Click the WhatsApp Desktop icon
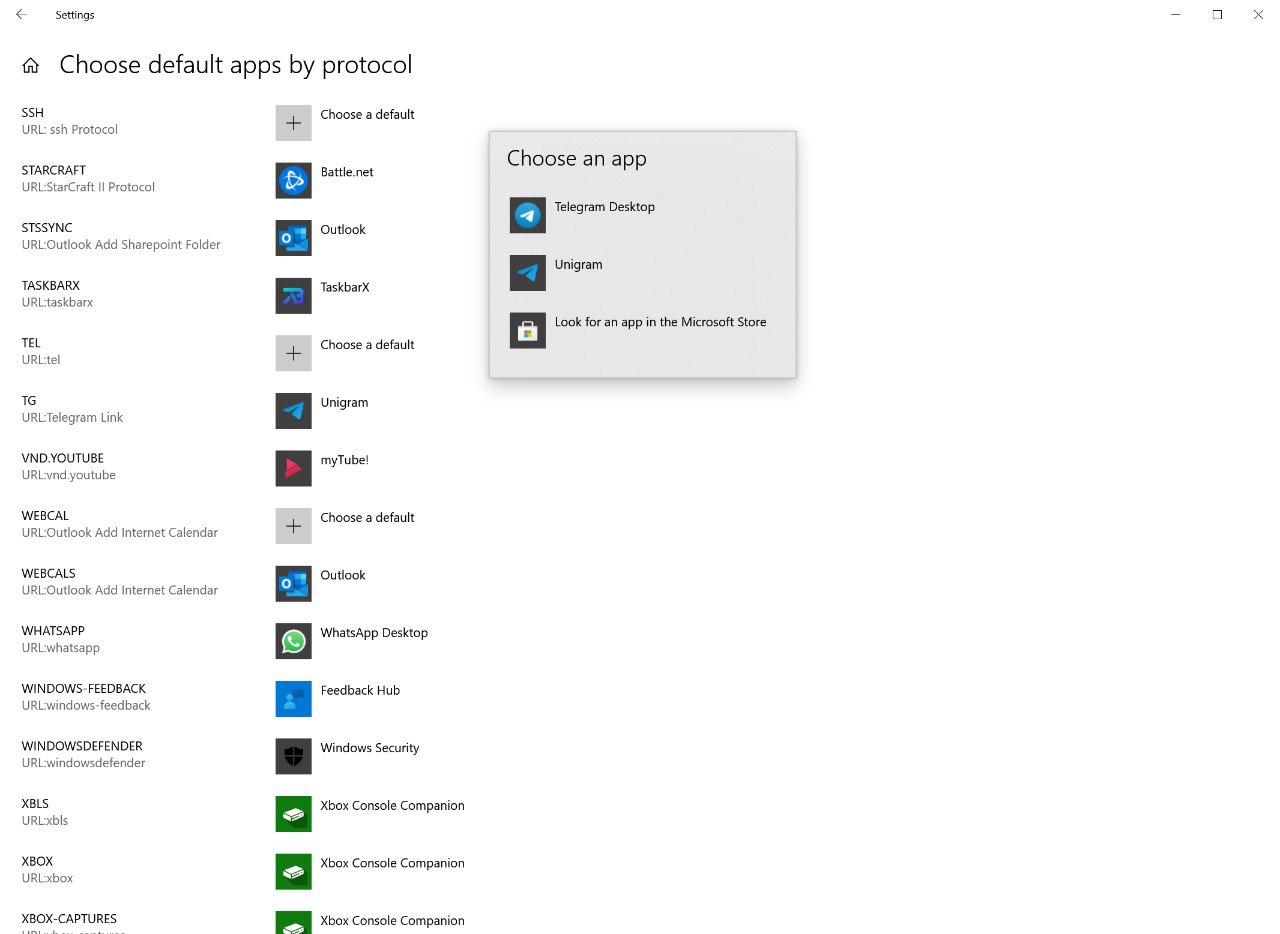The height and width of the screenshot is (934, 1280). pyautogui.click(x=293, y=641)
